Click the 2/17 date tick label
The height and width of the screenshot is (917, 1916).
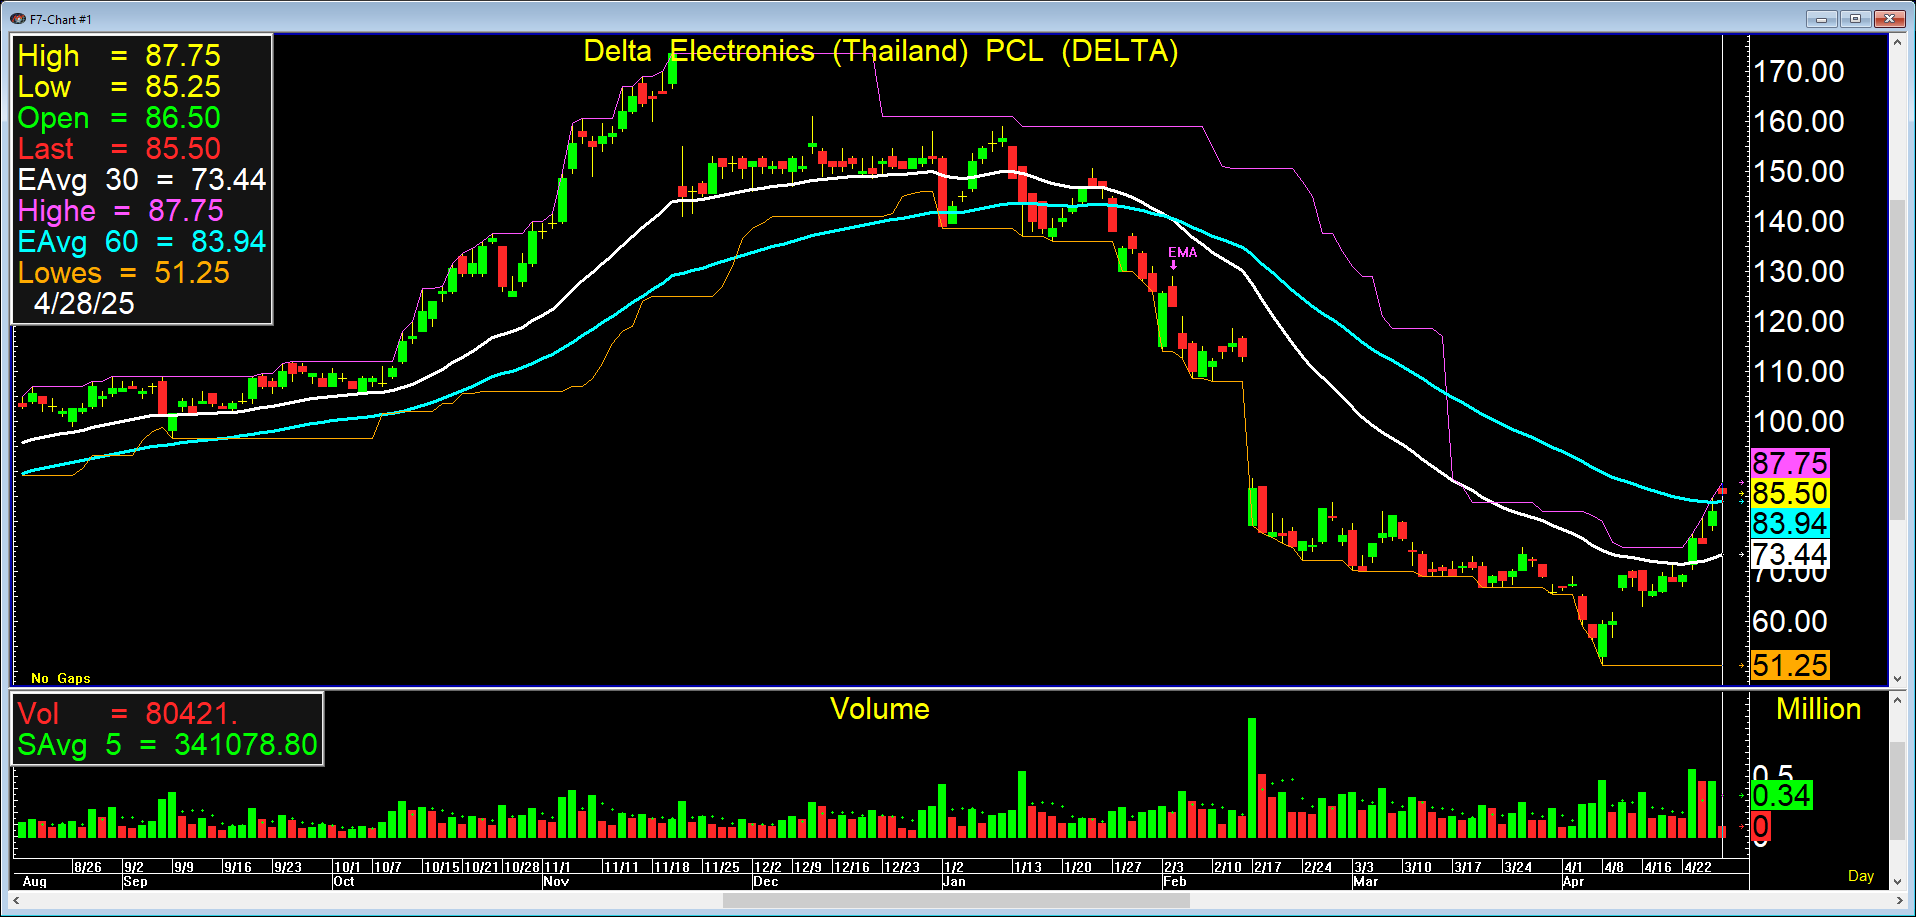click(x=1267, y=867)
